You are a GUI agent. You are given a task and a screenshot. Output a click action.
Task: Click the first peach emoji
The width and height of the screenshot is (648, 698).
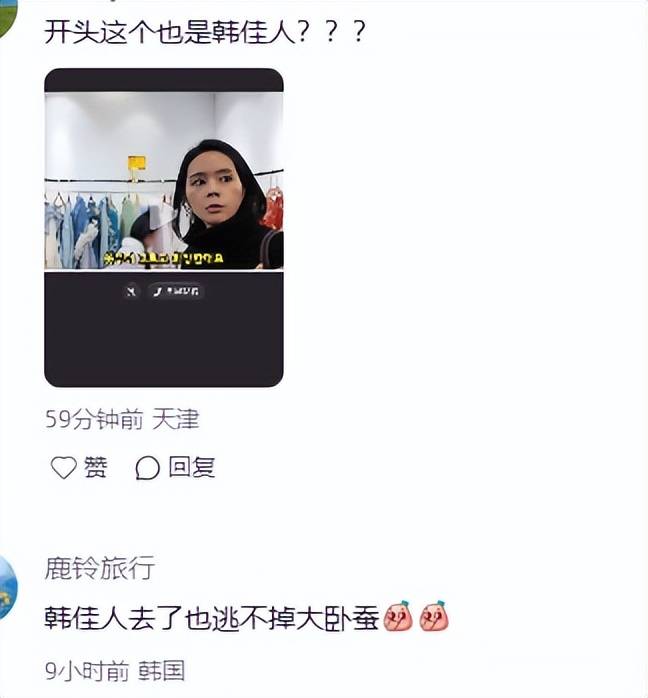tap(398, 616)
